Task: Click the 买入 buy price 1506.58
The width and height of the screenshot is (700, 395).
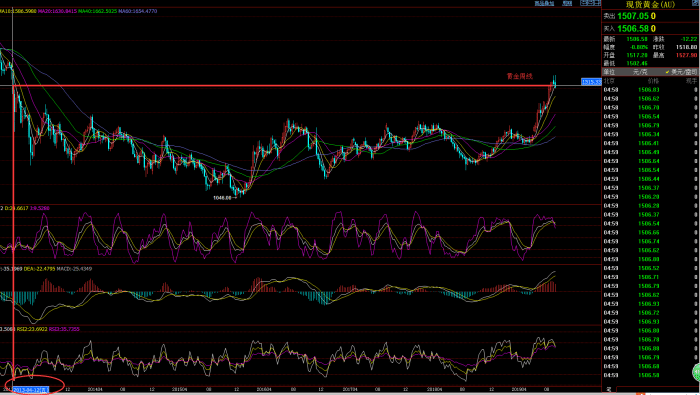Action: [633, 29]
